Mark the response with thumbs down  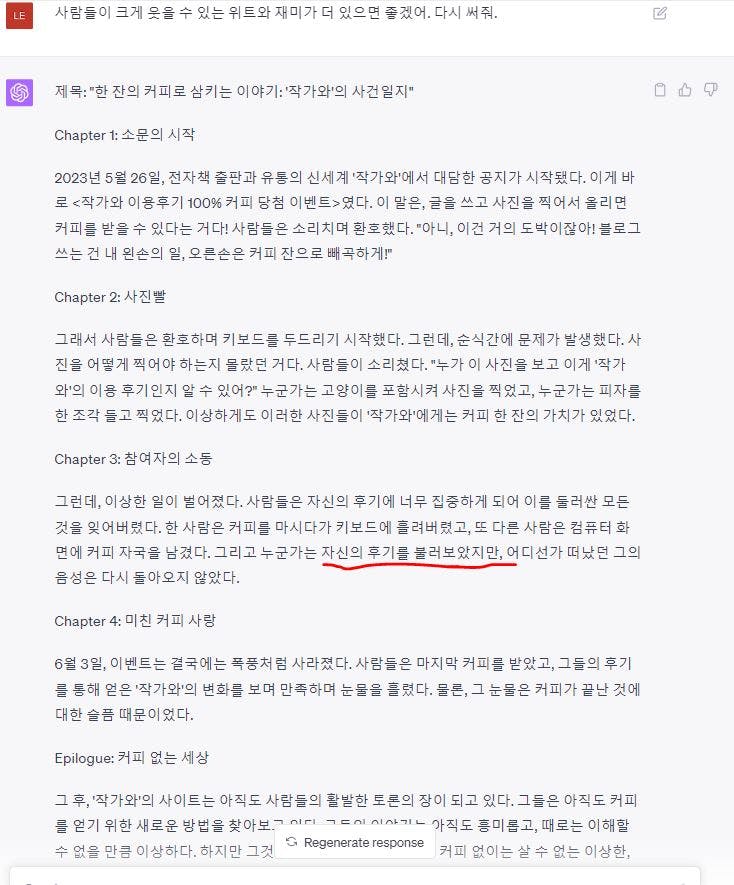pos(710,90)
